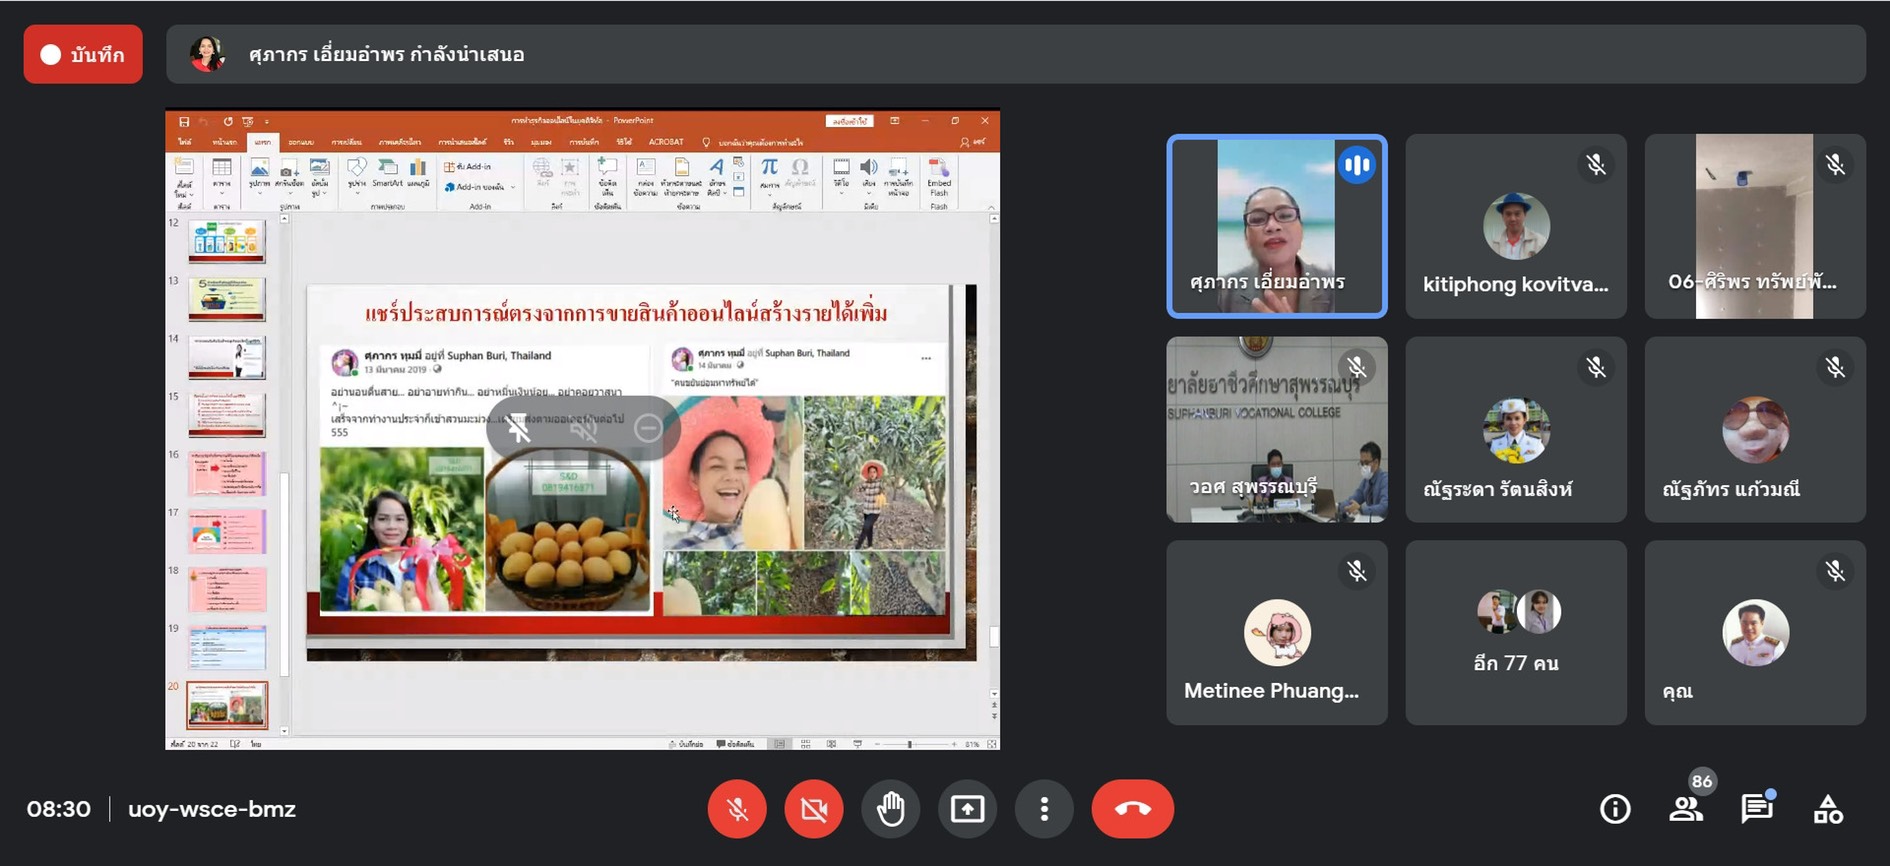Raise hand using the hand icon
This screenshot has width=1890, height=866.
click(x=891, y=809)
